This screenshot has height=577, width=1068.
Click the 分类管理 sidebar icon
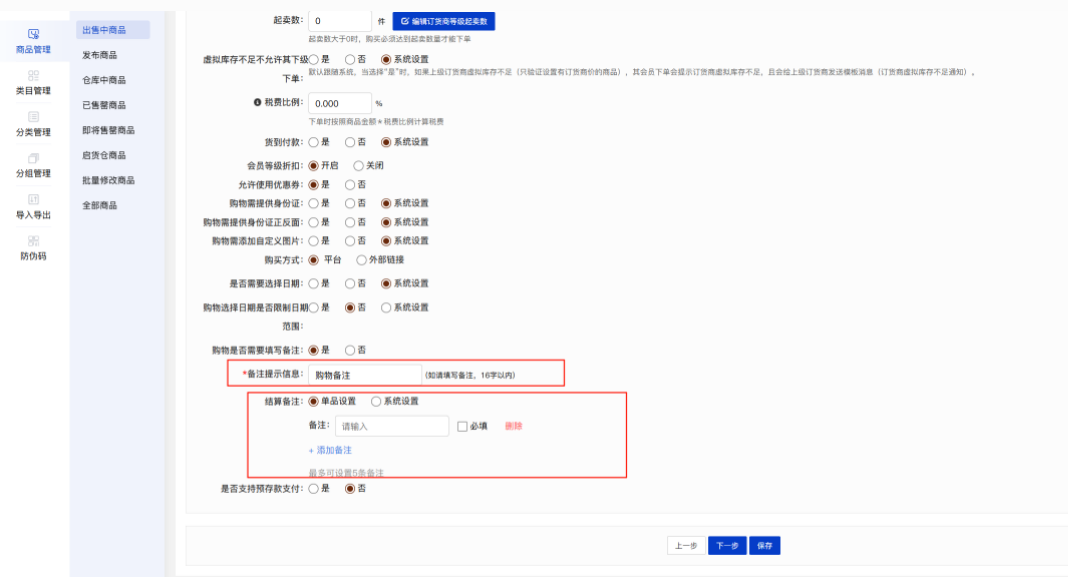[x=33, y=117]
